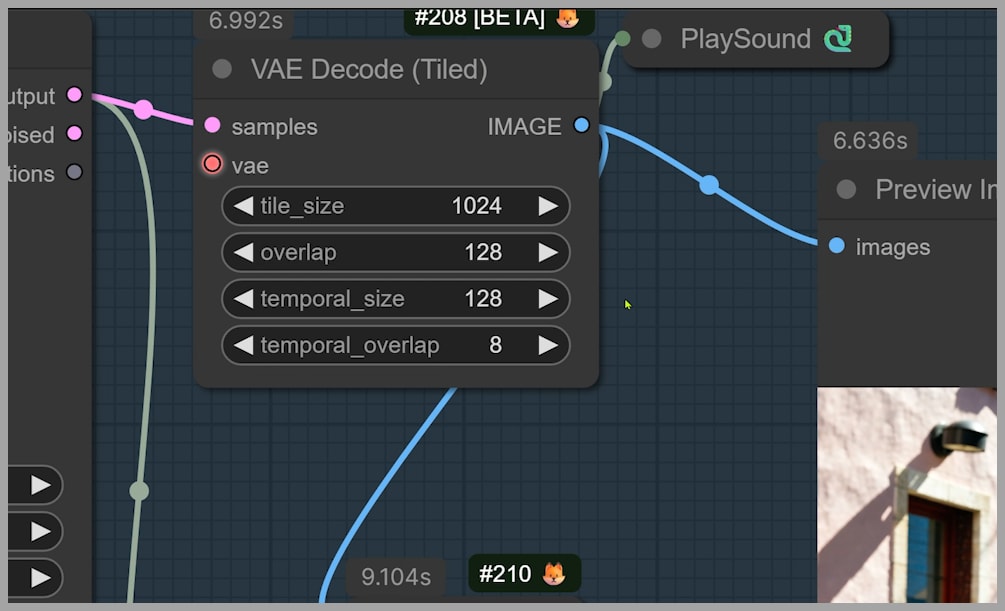This screenshot has height=611, width=1005.
Task: Collapse the Preview Image node dot
Action: tap(846, 189)
